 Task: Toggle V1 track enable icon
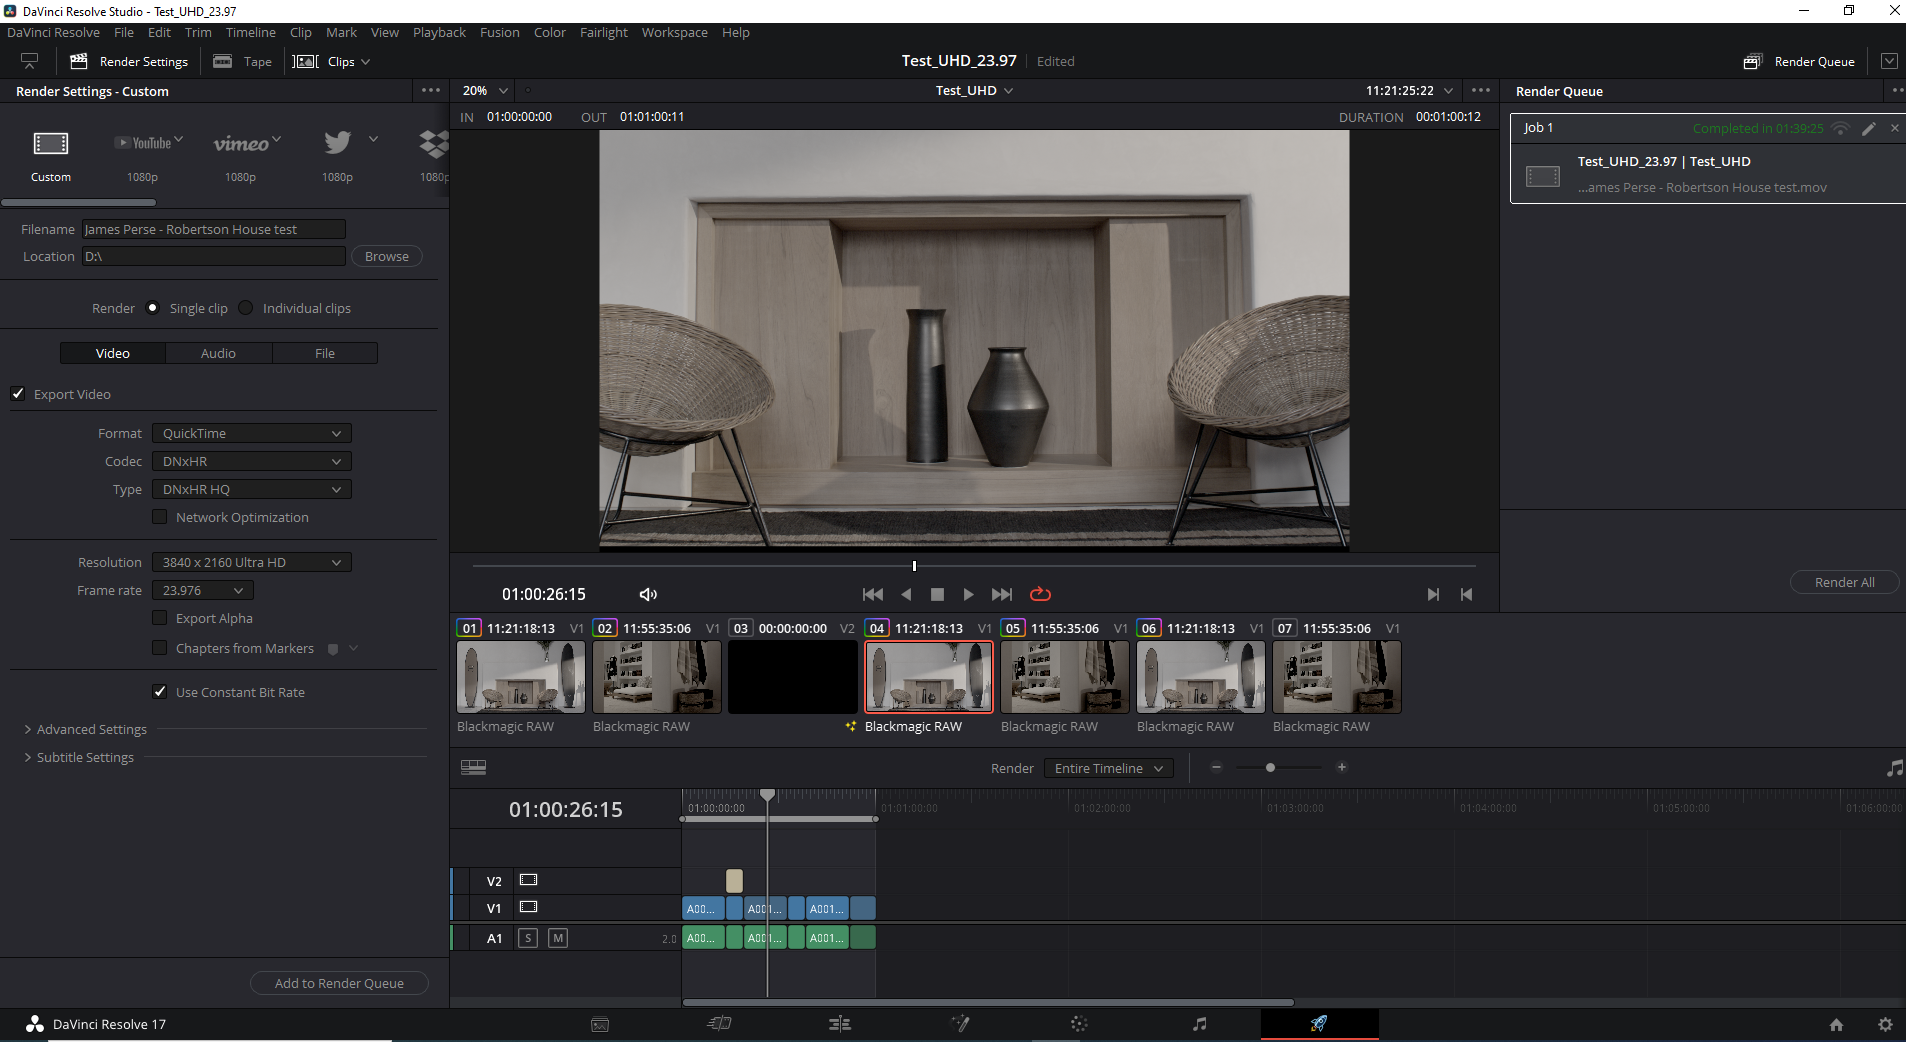pos(529,907)
